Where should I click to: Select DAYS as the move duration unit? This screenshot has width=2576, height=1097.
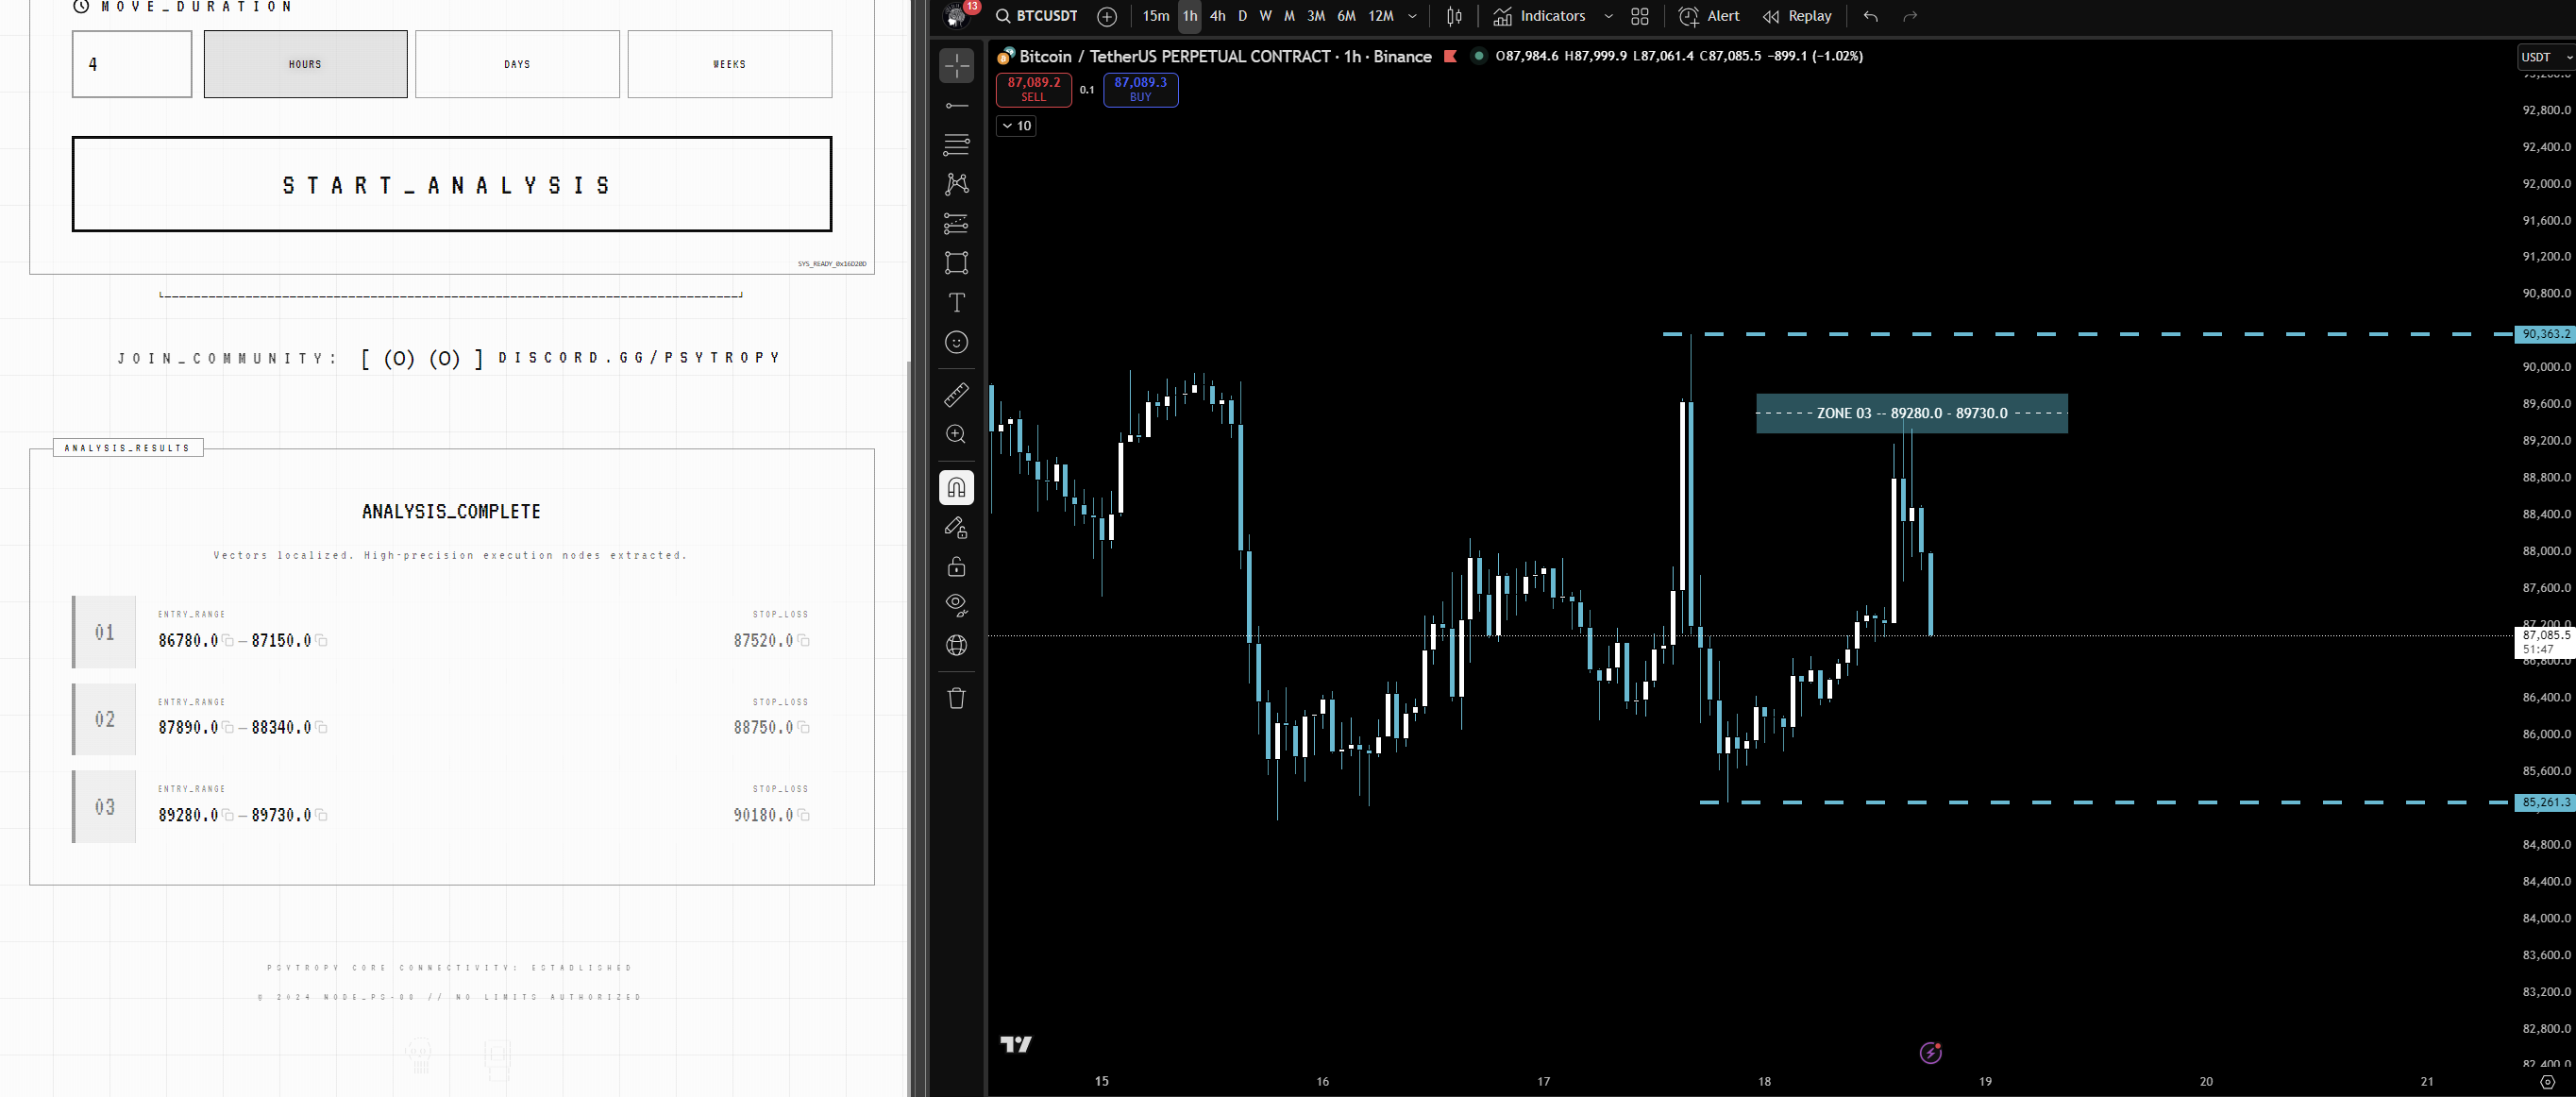tap(517, 64)
